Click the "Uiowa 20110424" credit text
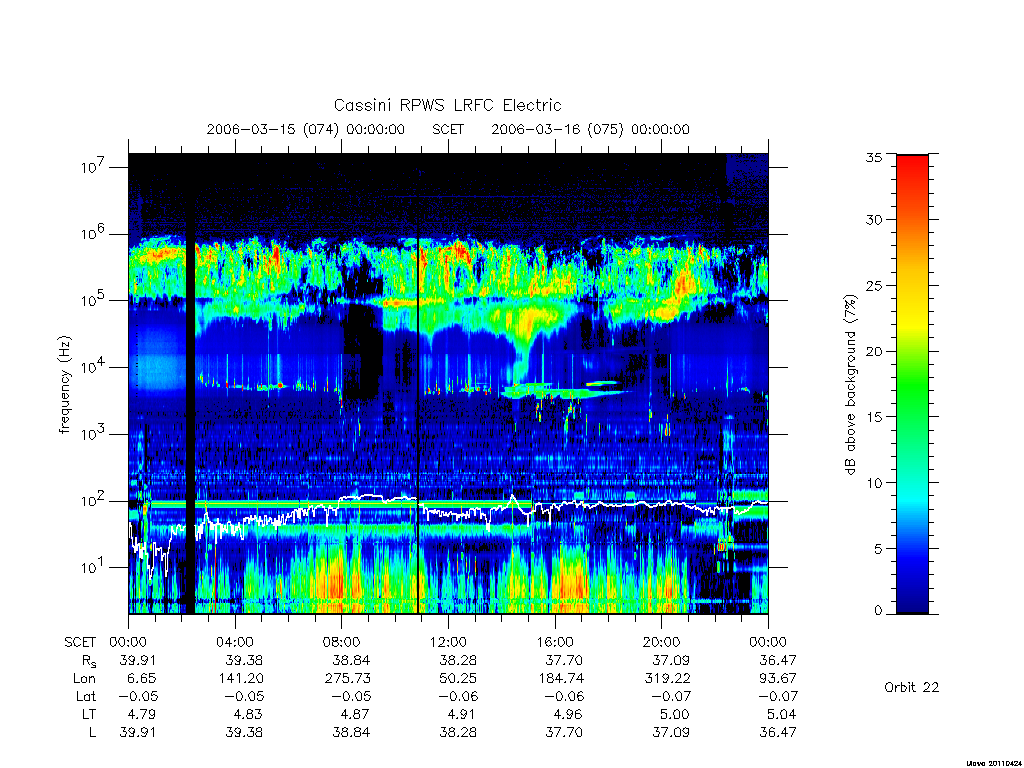 [992, 763]
